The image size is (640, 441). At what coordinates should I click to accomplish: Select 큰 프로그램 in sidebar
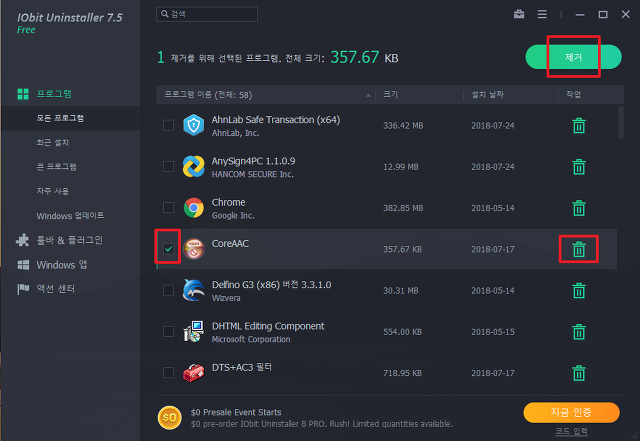pyautogui.click(x=56, y=167)
